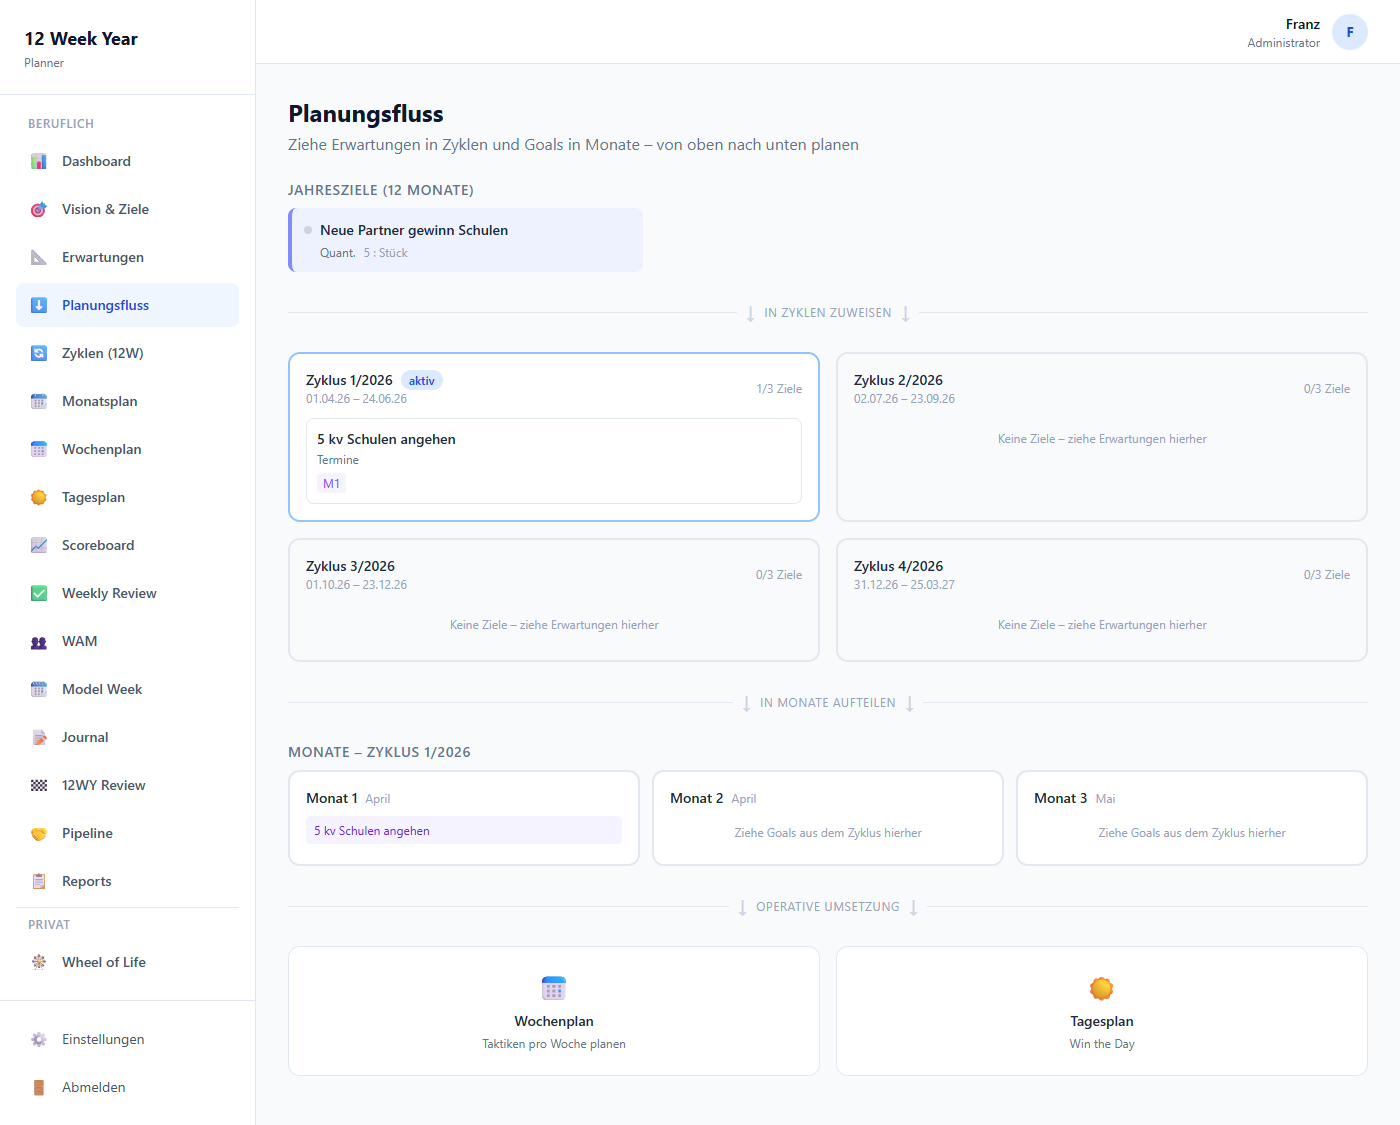Click the Franz user avatar
This screenshot has width=1400, height=1125.
pyautogui.click(x=1349, y=32)
